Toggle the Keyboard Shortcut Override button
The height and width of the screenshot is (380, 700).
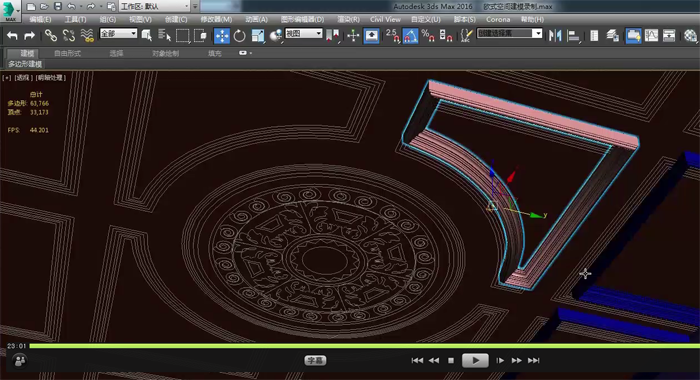pos(371,35)
